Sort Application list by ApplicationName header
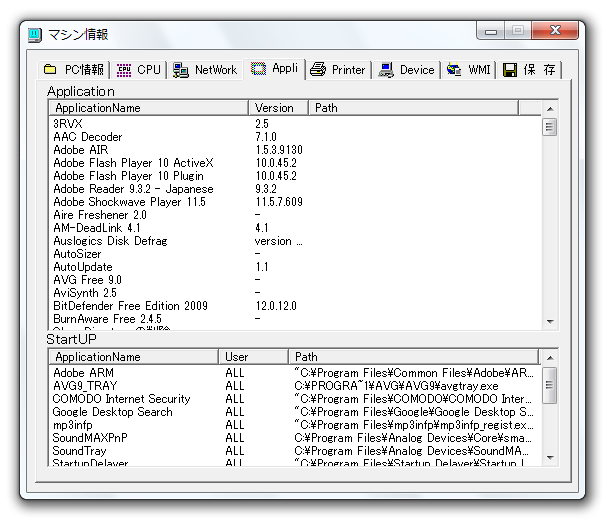Viewport: 608px width, 521px height. click(x=149, y=108)
